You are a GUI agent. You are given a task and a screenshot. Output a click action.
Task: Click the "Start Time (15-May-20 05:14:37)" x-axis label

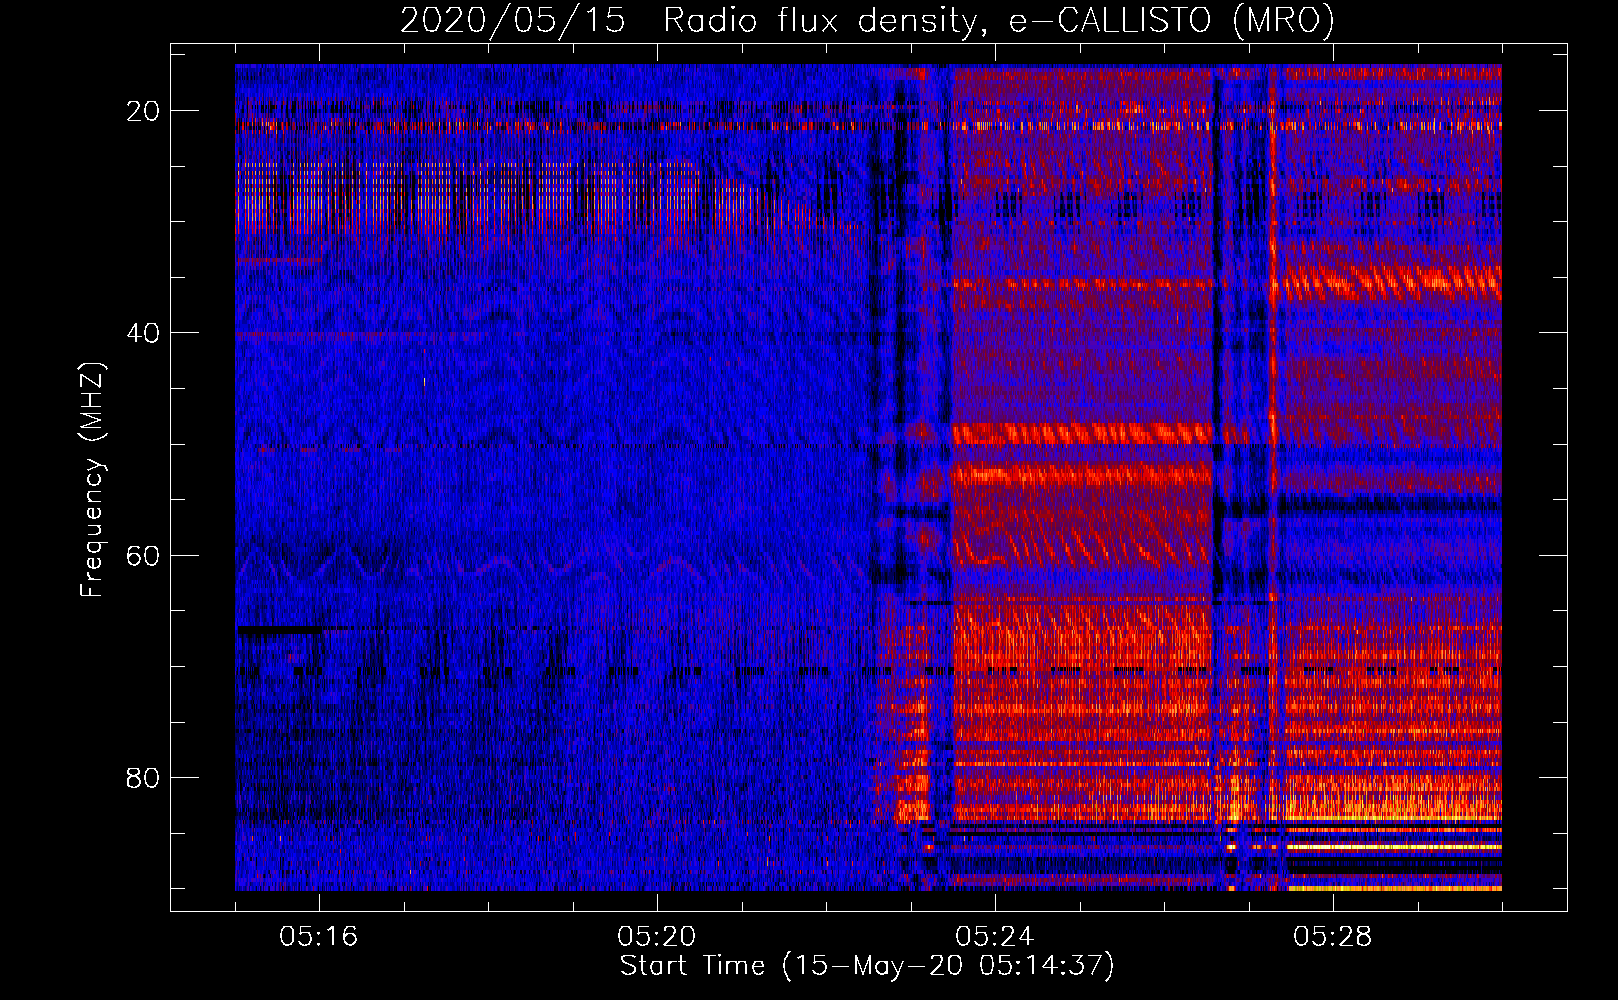tap(867, 966)
